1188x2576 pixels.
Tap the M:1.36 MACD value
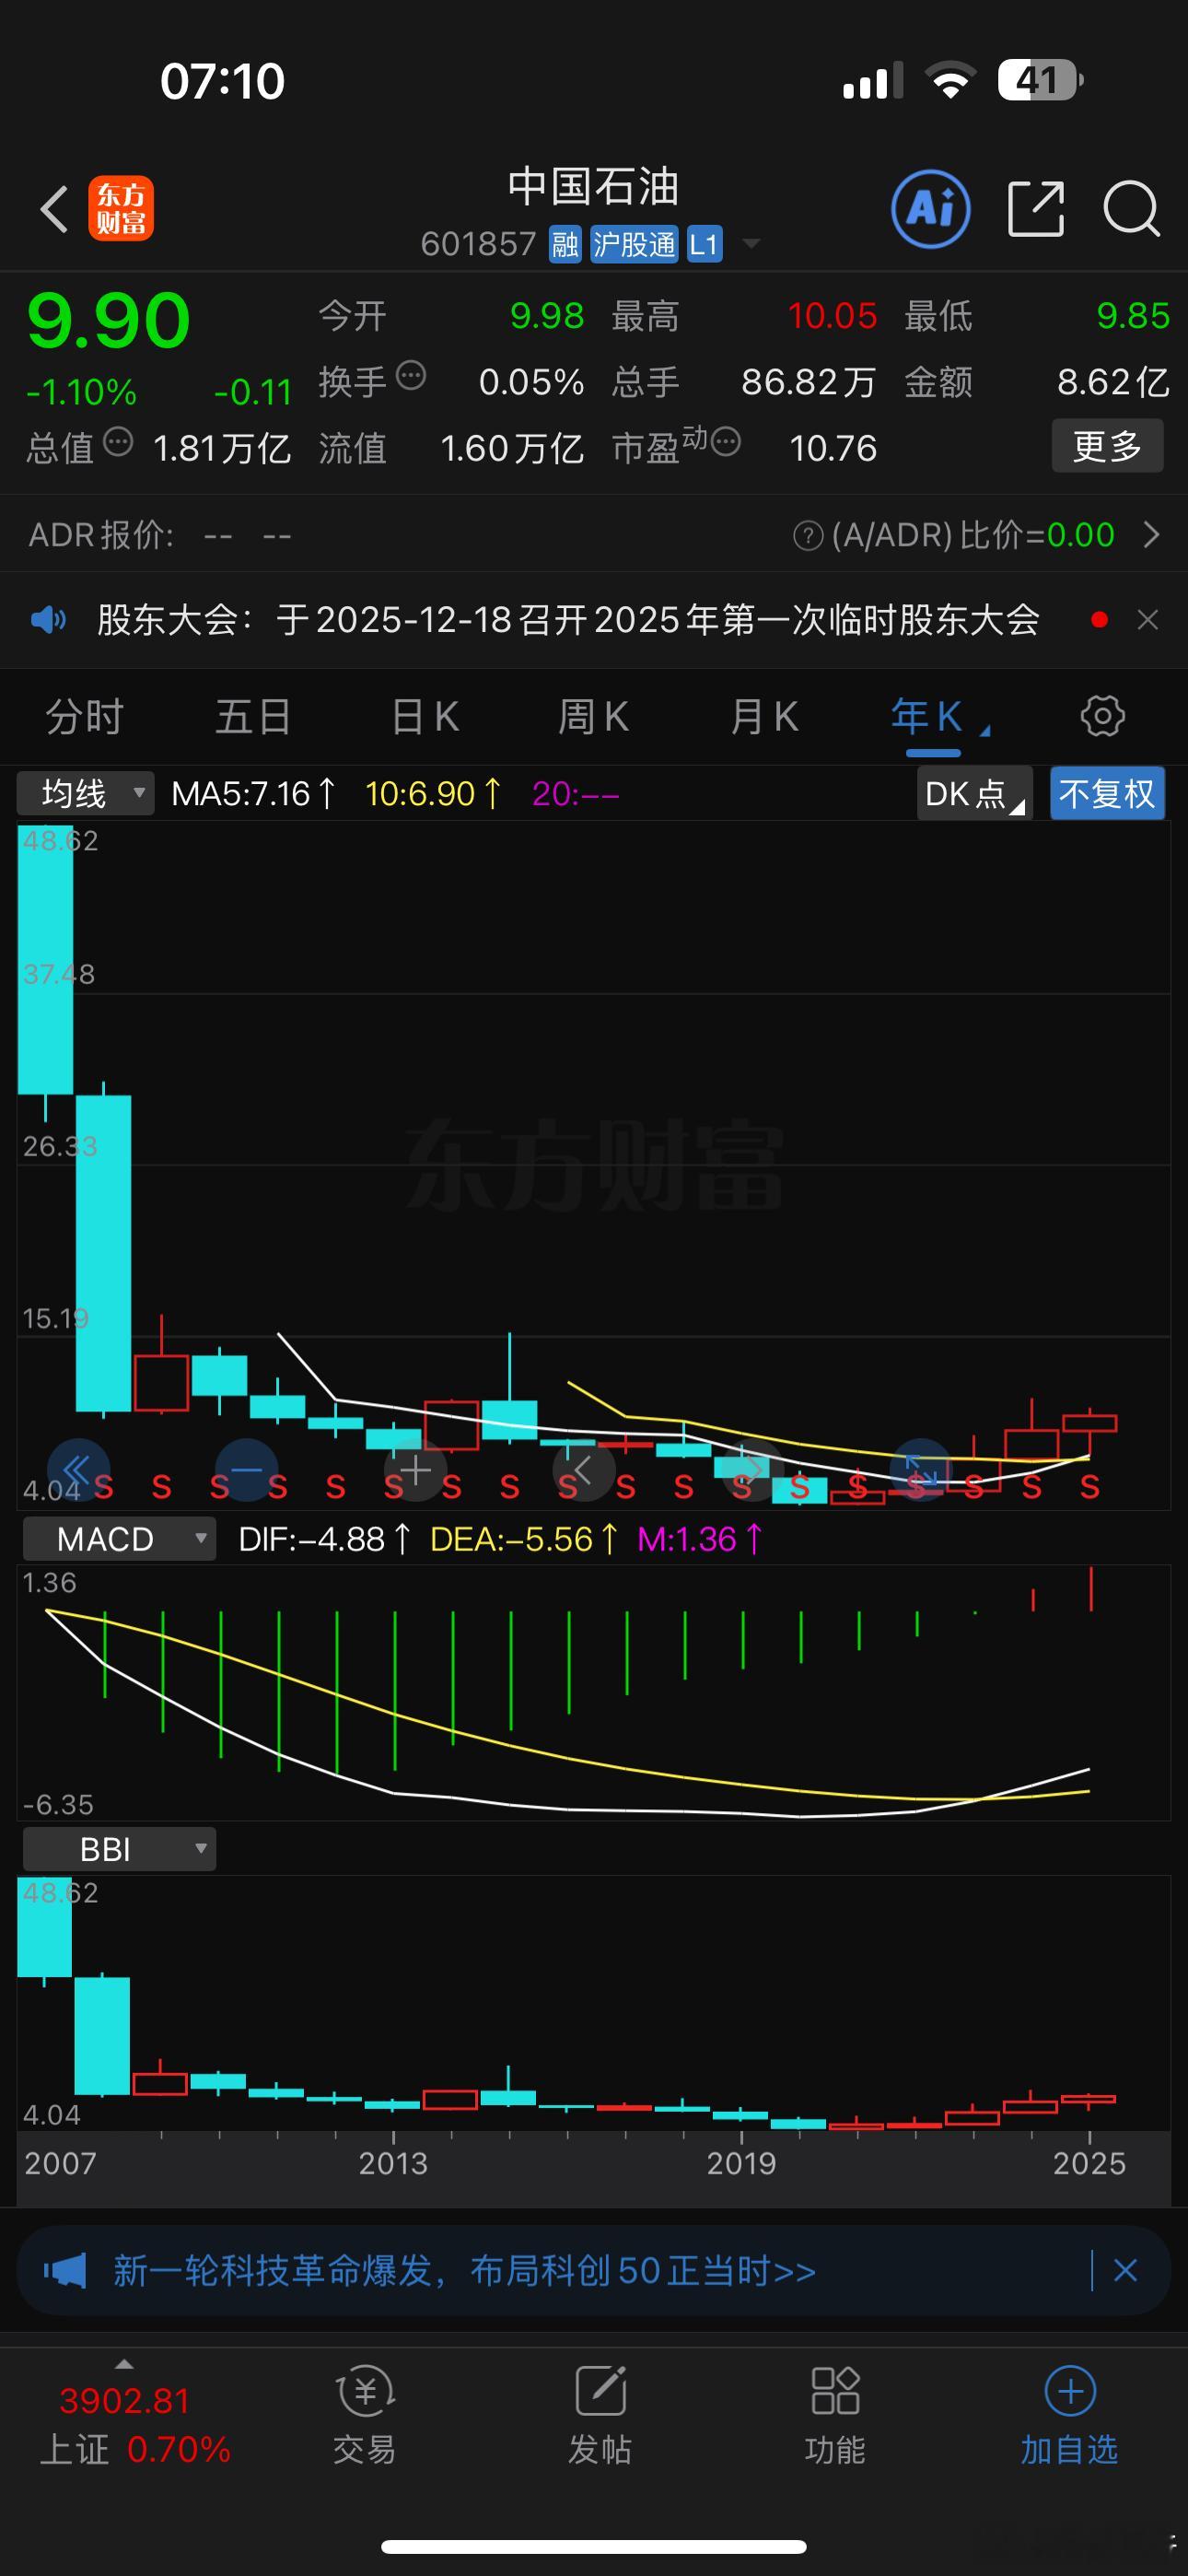coord(700,1539)
